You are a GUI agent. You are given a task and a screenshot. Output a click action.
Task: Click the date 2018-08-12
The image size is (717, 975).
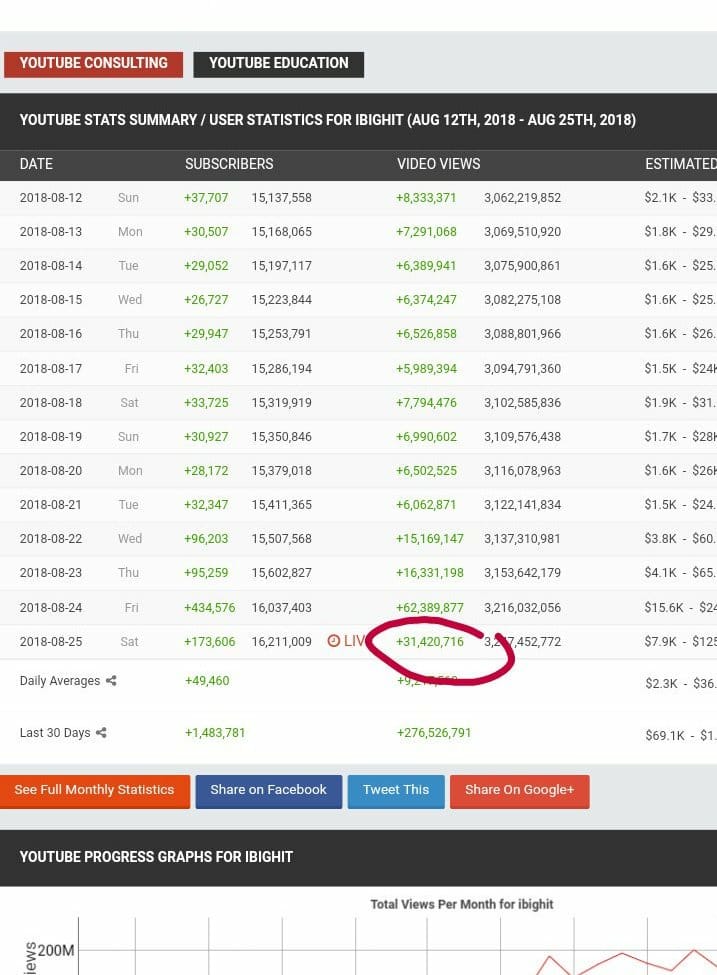tap(51, 198)
